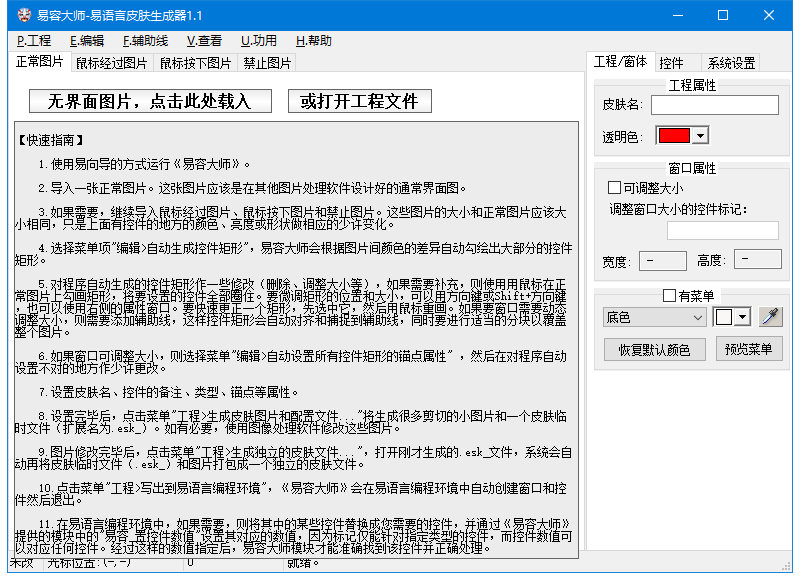Switch to the 鼠标按下图片 tab
The width and height of the screenshot is (800, 580).
[x=195, y=63]
